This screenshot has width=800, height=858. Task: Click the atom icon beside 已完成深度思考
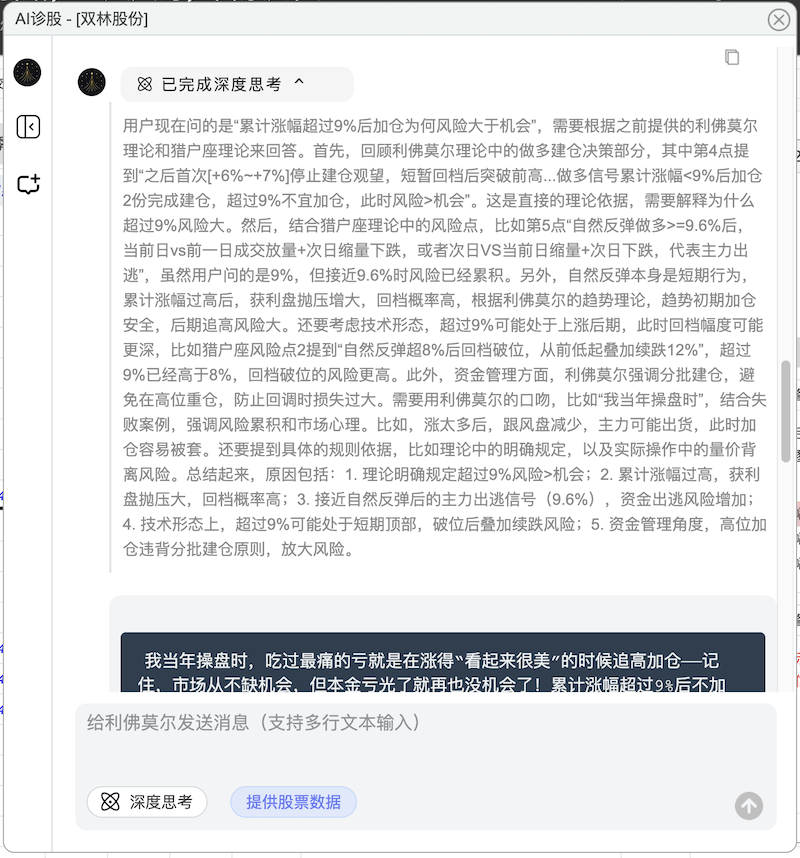[145, 85]
